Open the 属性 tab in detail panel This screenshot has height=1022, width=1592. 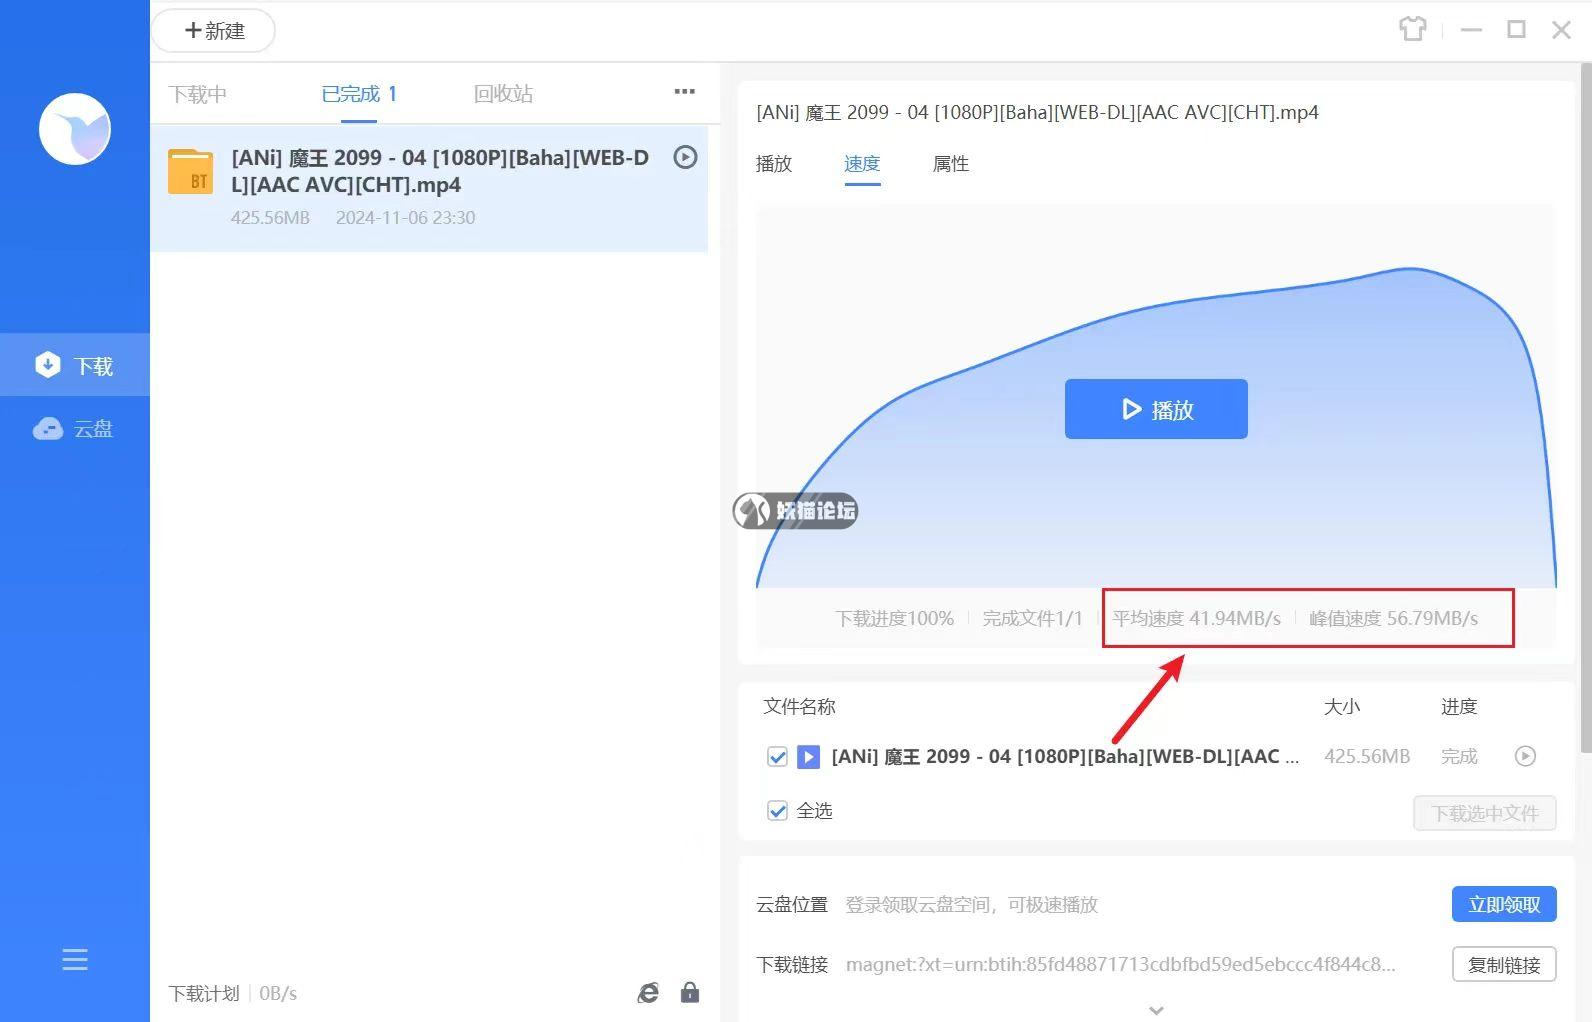point(951,164)
